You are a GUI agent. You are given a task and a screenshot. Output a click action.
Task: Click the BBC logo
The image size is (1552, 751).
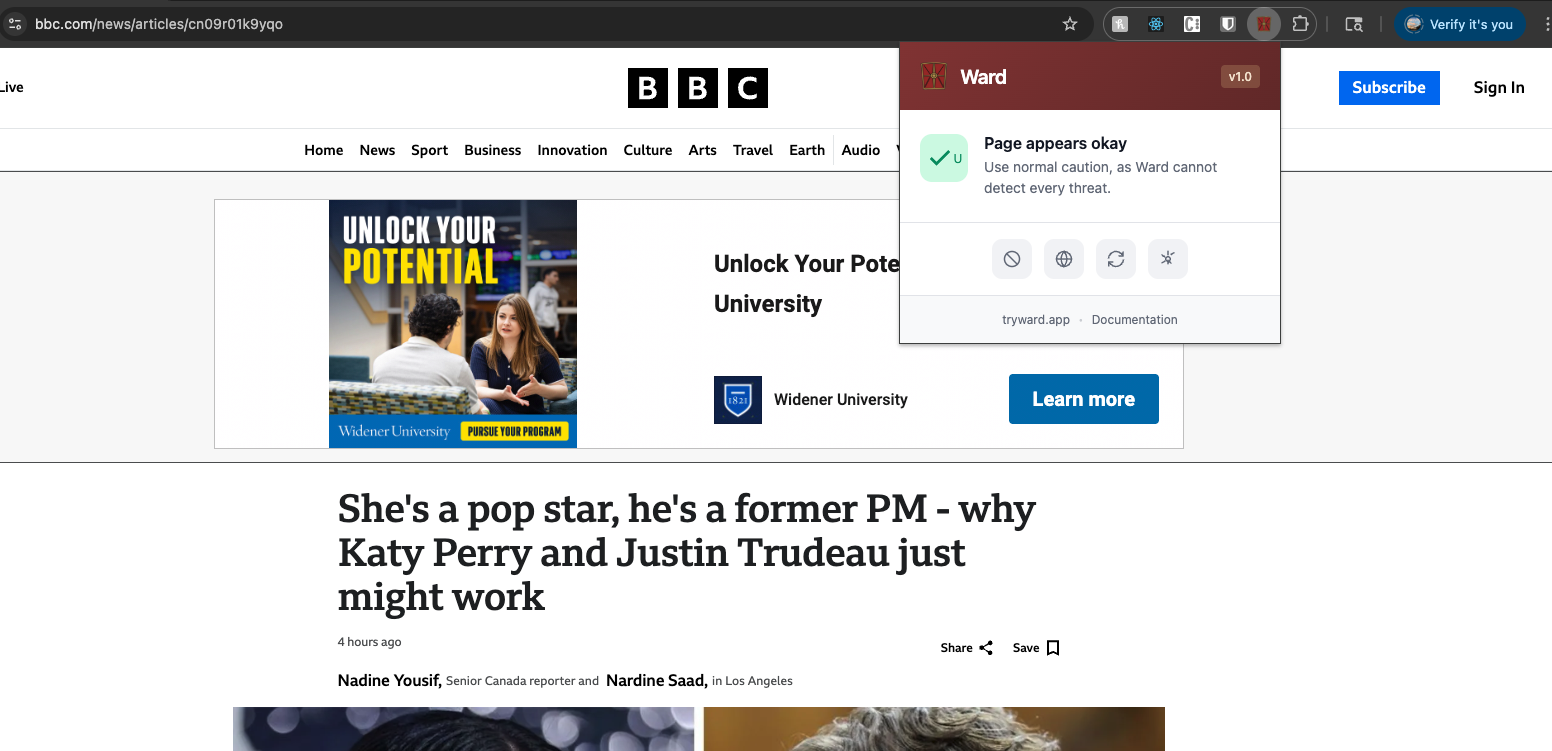tap(698, 88)
